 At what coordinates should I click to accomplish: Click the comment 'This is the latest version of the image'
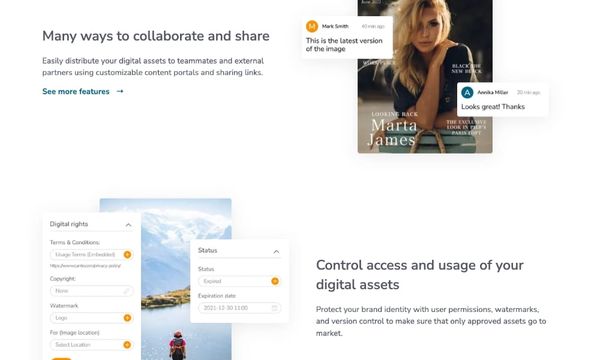(x=344, y=45)
